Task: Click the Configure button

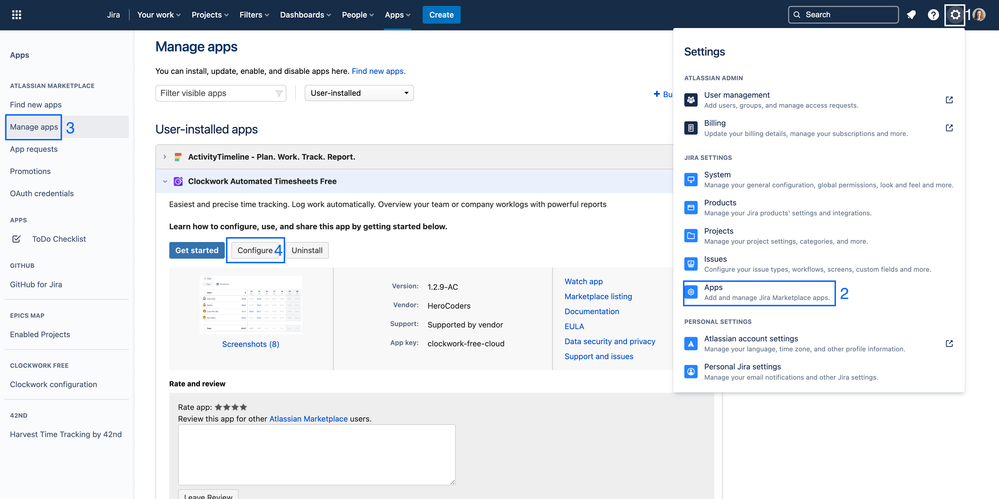Action: point(255,250)
